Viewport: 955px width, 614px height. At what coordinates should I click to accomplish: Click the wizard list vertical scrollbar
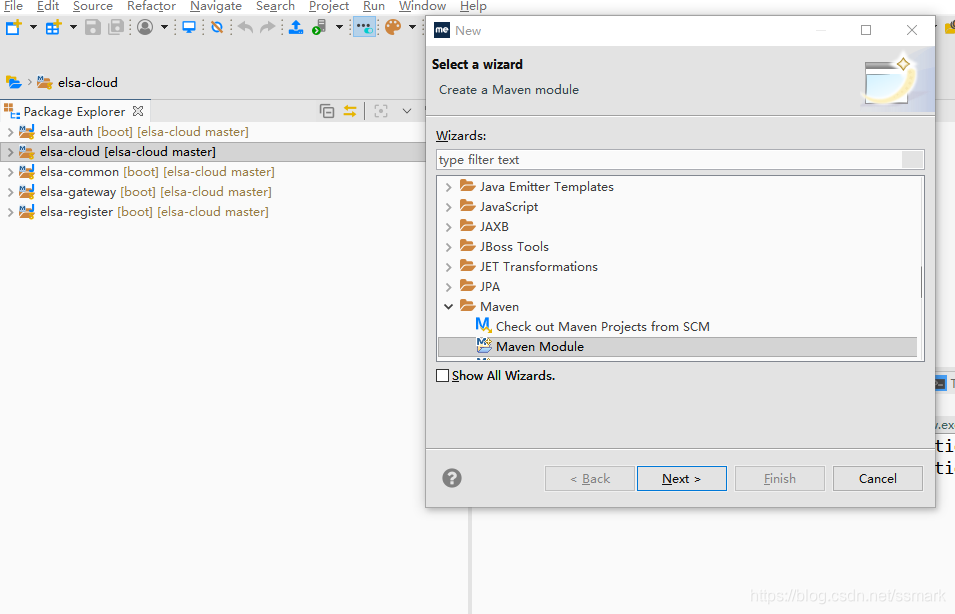coord(921,282)
